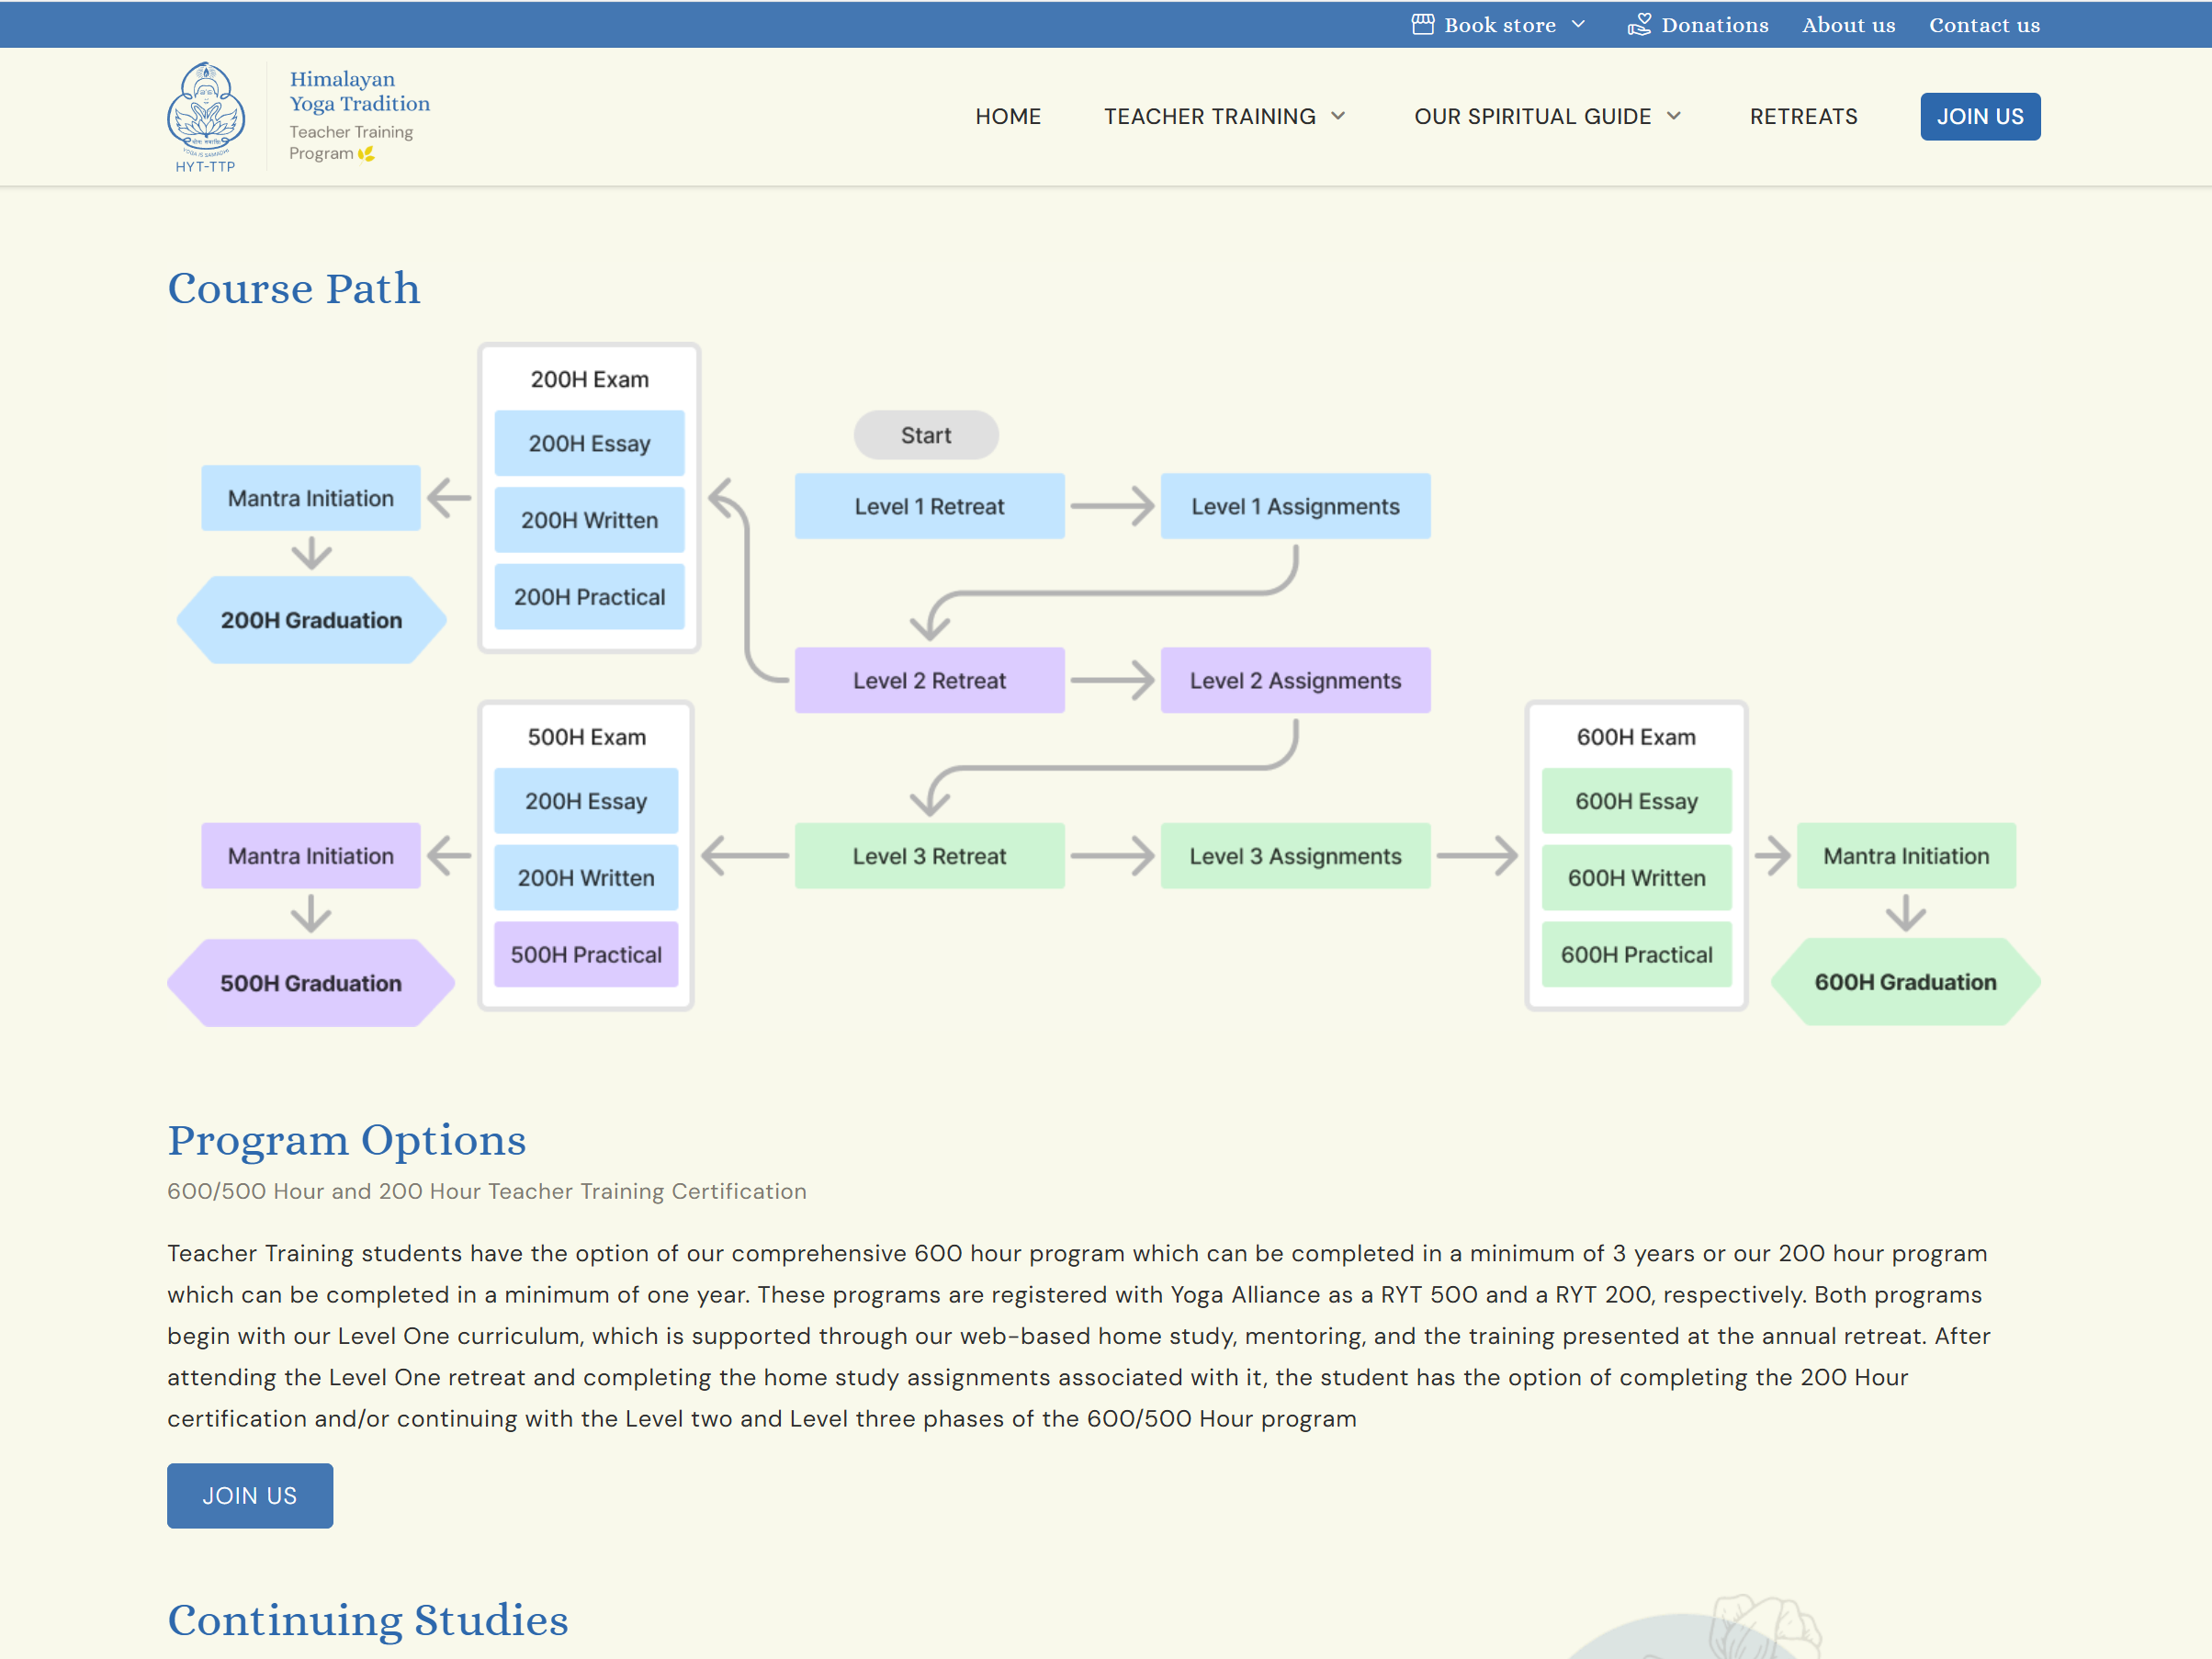Click 200H Written under 200H Exam
The width and height of the screenshot is (2212, 1659).
590,520
